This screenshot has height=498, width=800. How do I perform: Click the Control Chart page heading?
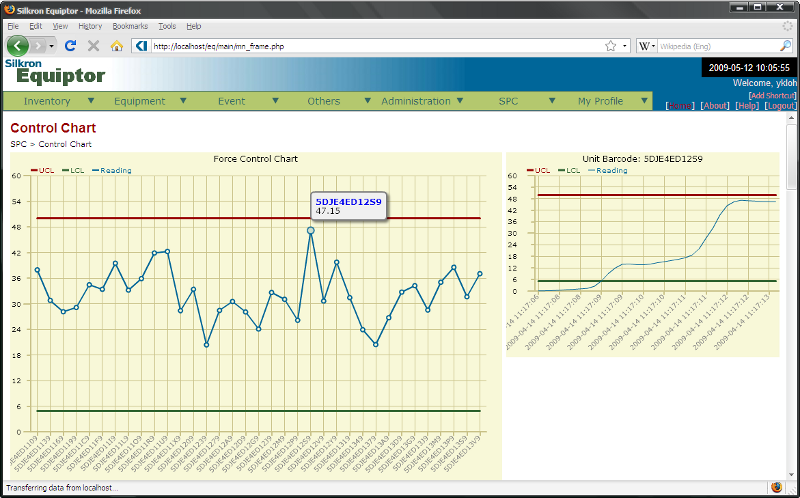[x=53, y=128]
